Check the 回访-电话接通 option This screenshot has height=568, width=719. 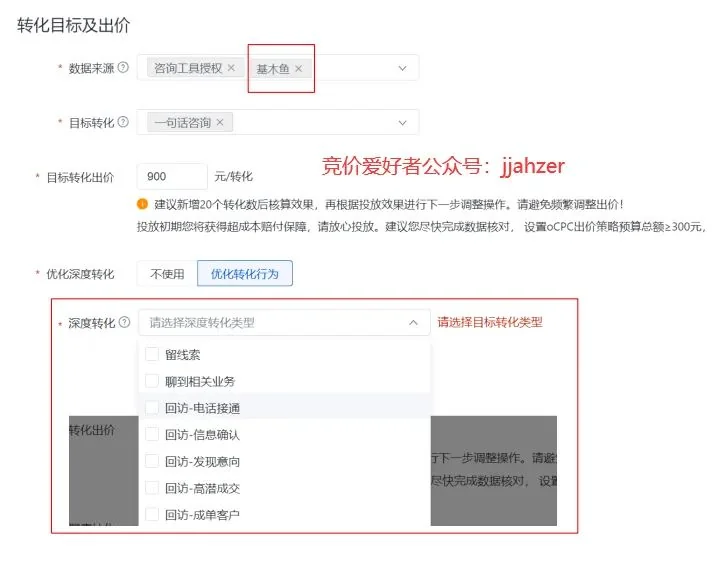coord(152,408)
